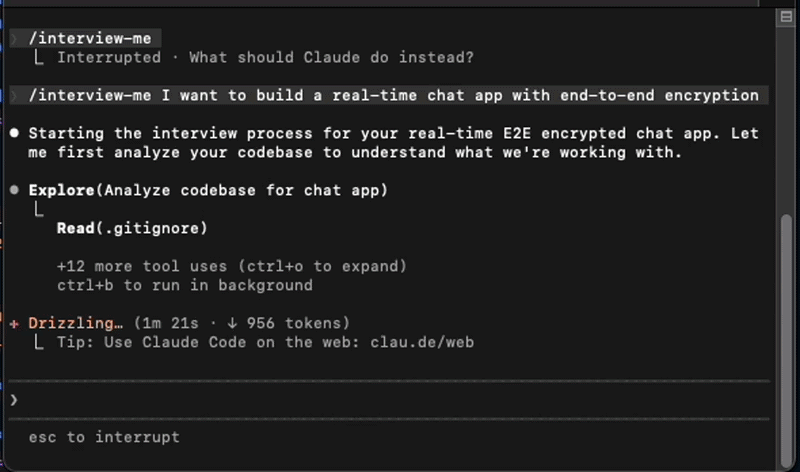Open the clau.de/web link
The image size is (800, 472).
tap(422, 342)
